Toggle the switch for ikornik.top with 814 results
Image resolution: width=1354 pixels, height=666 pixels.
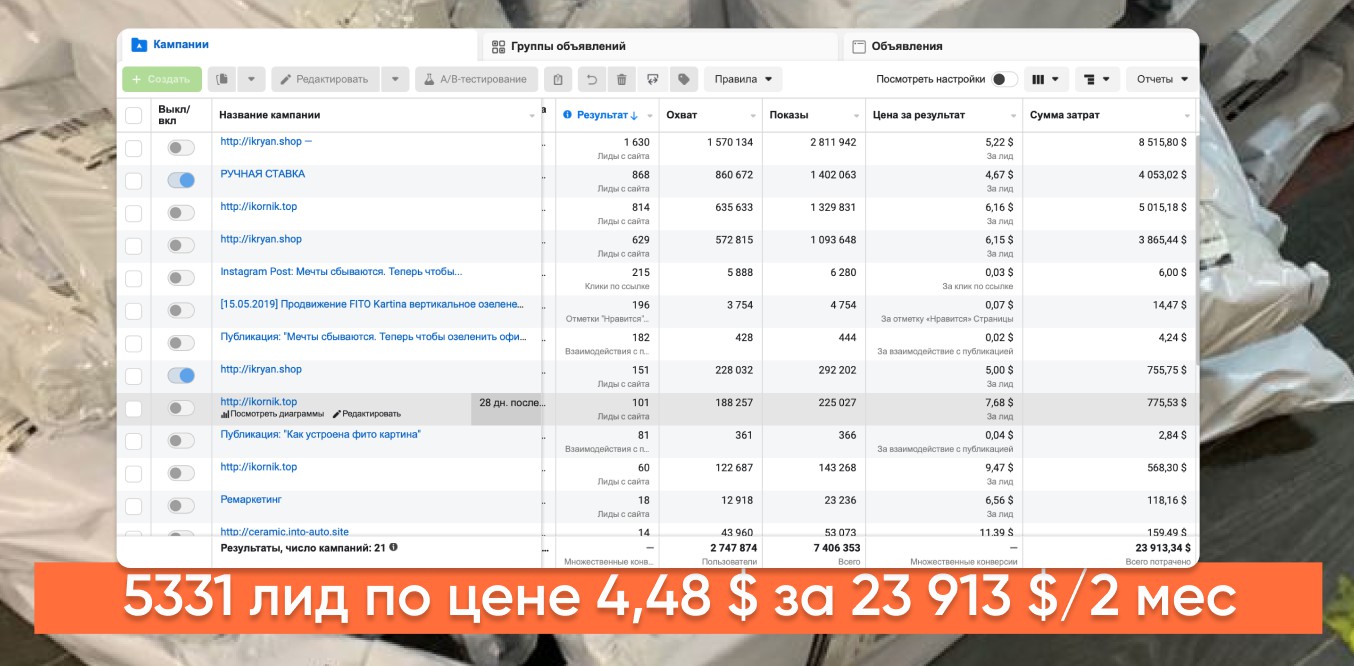tap(181, 213)
